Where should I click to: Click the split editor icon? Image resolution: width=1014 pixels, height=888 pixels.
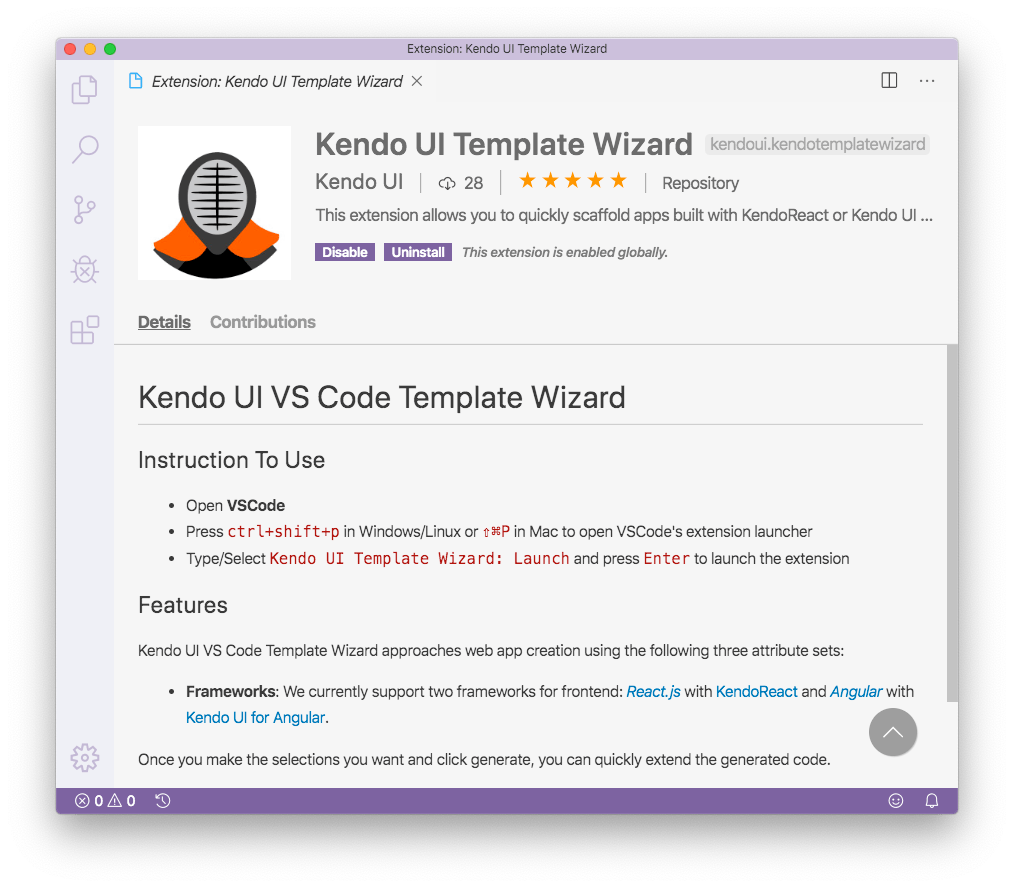pyautogui.click(x=889, y=80)
